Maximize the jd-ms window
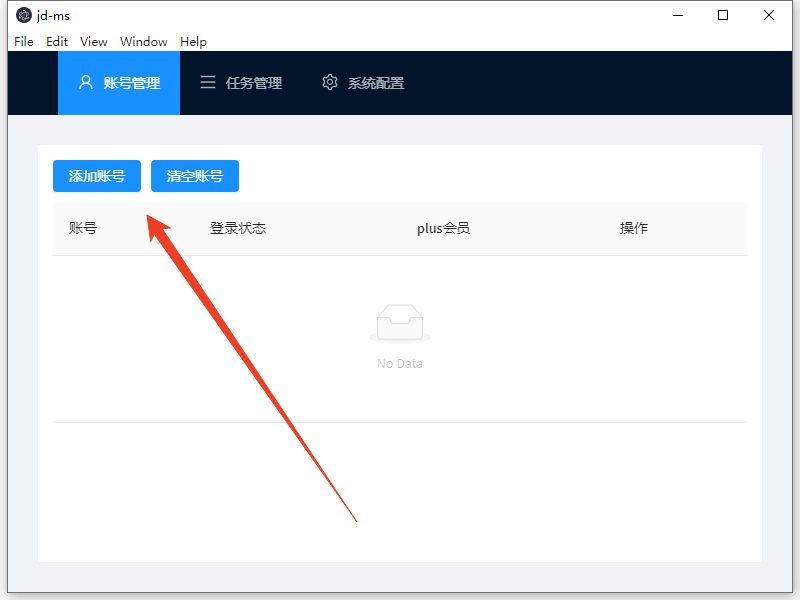800x600 pixels. pyautogui.click(x=723, y=15)
